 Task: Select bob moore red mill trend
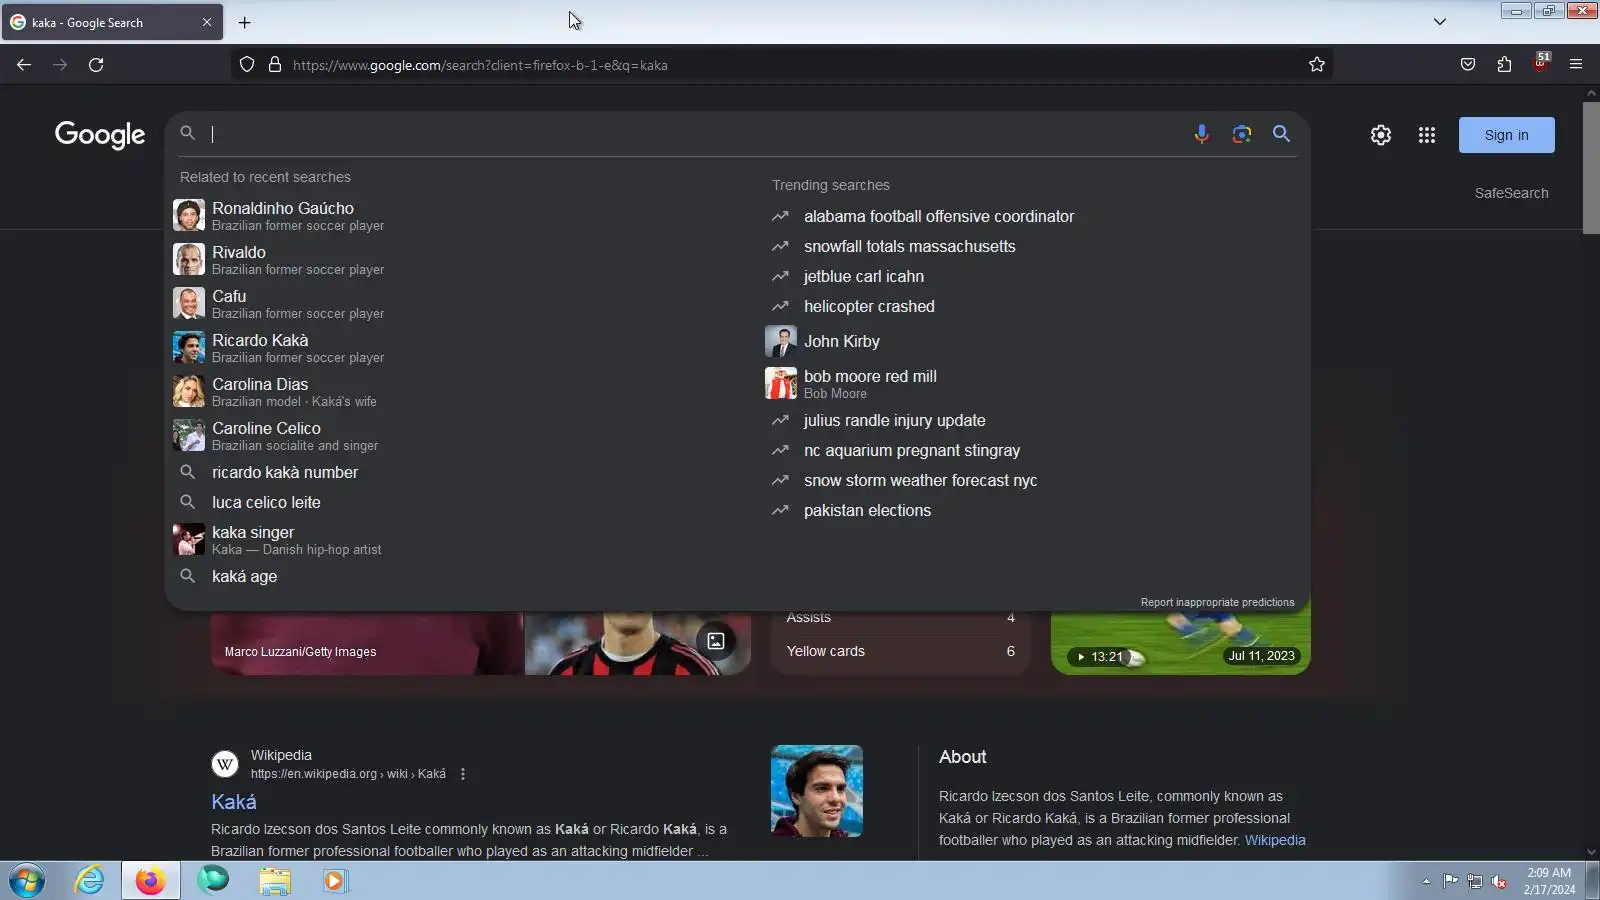tap(1030, 383)
